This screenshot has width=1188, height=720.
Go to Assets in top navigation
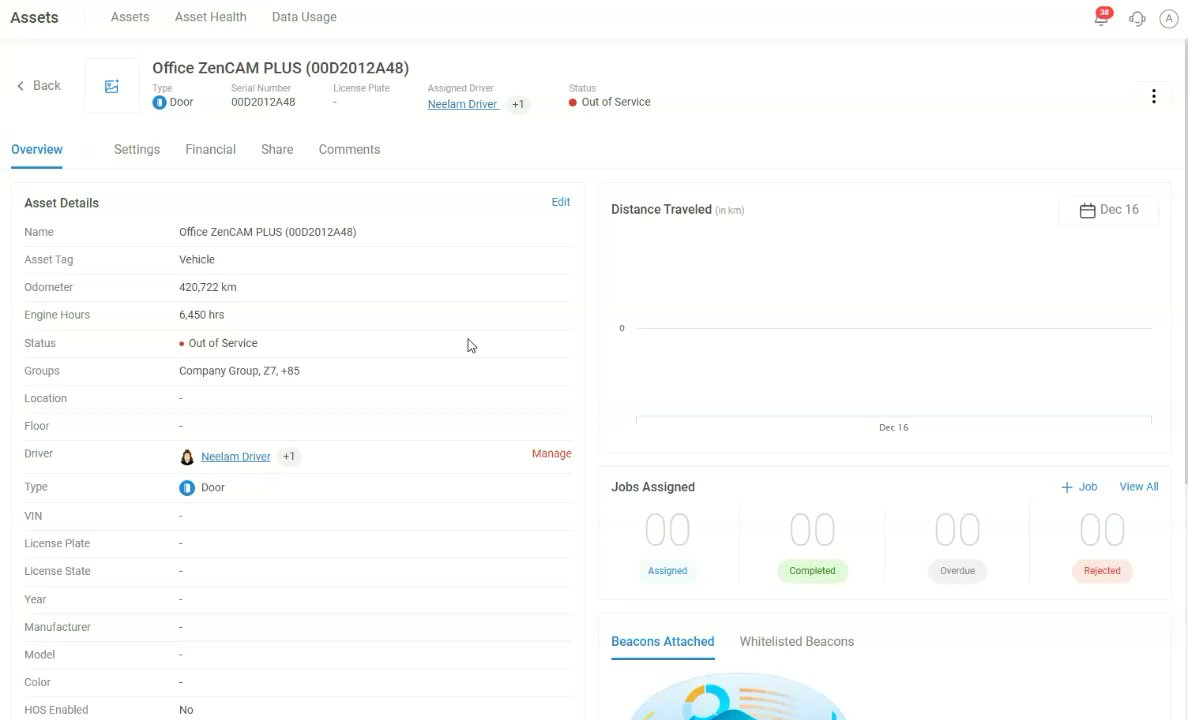coord(130,17)
